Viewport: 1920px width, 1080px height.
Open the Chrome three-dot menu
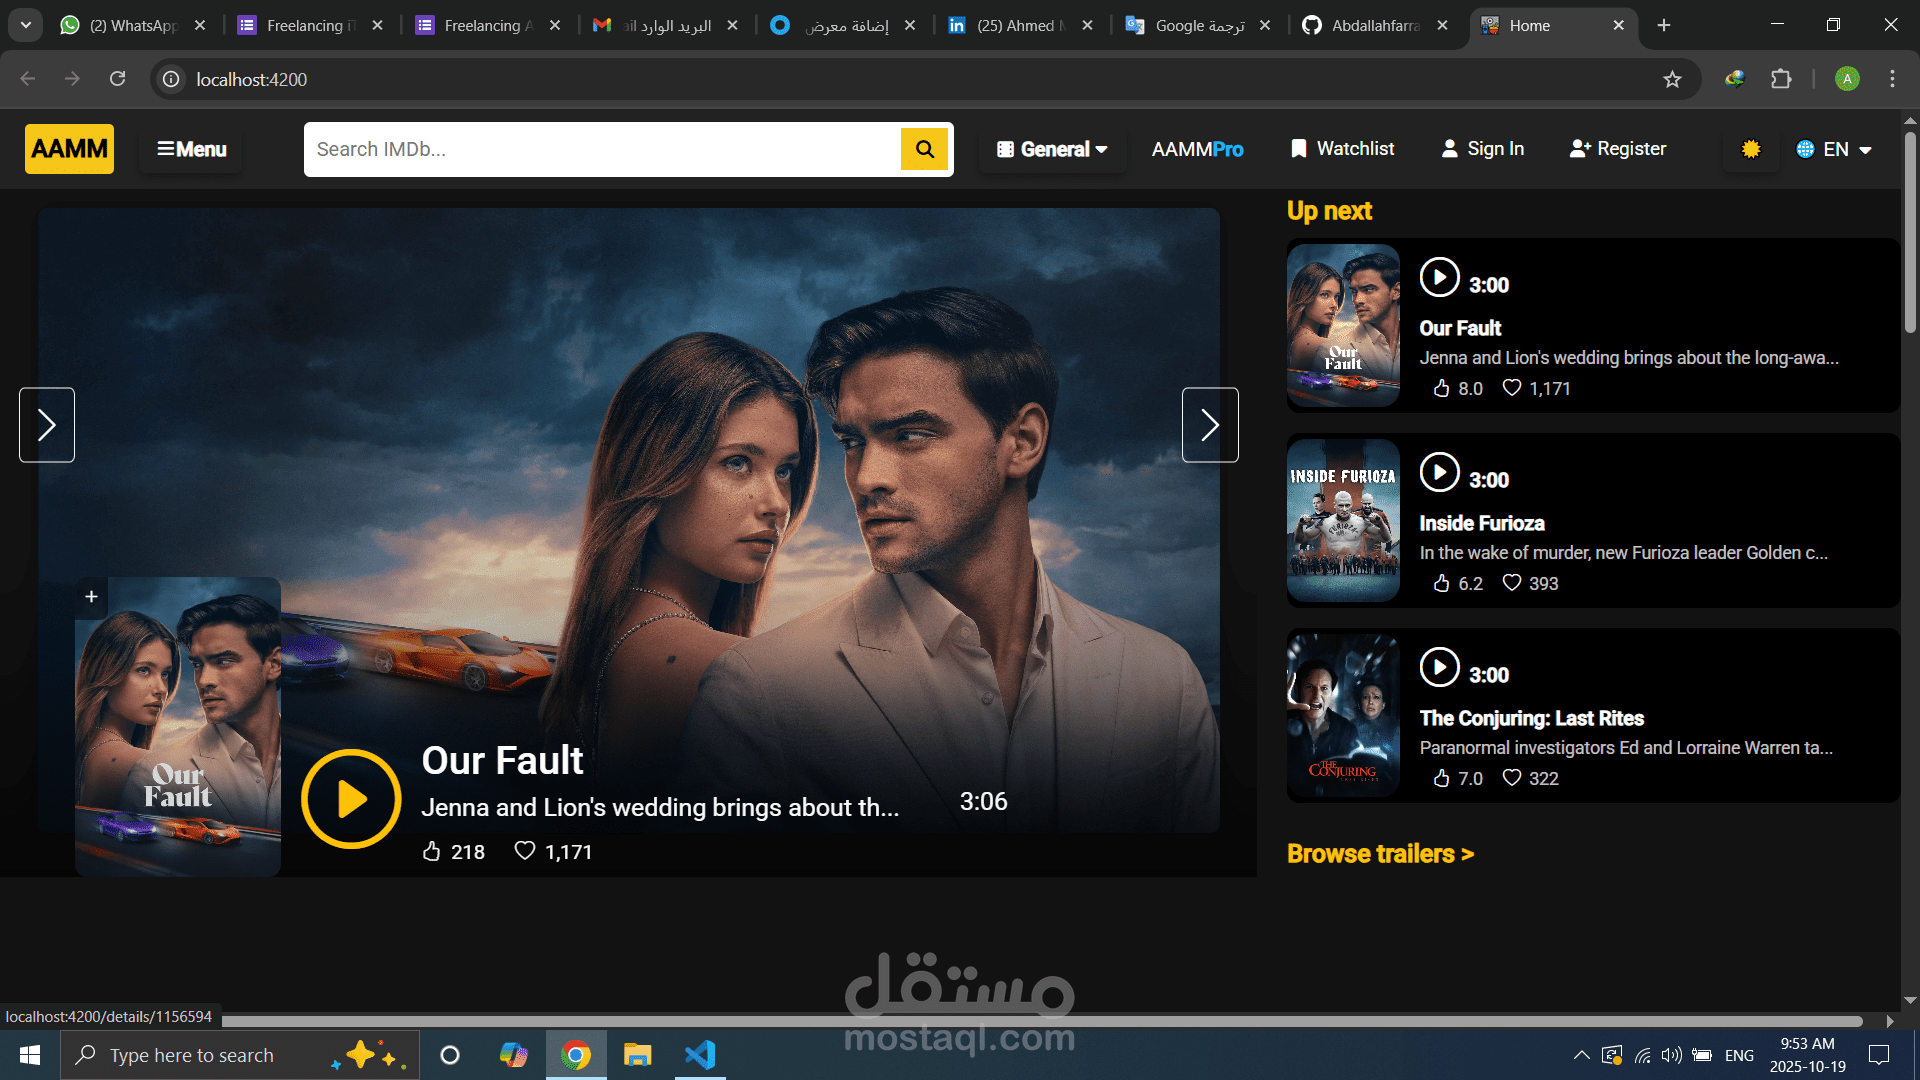click(x=1892, y=79)
